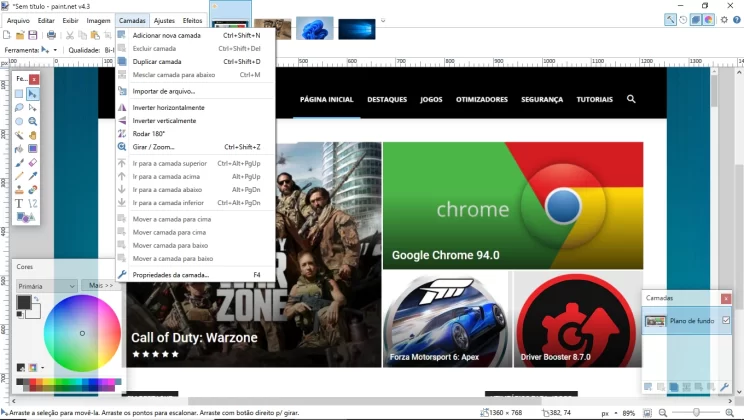Screen dimensions: 744x420
Task: Select the Line/Curve tool
Action: click(32, 204)
